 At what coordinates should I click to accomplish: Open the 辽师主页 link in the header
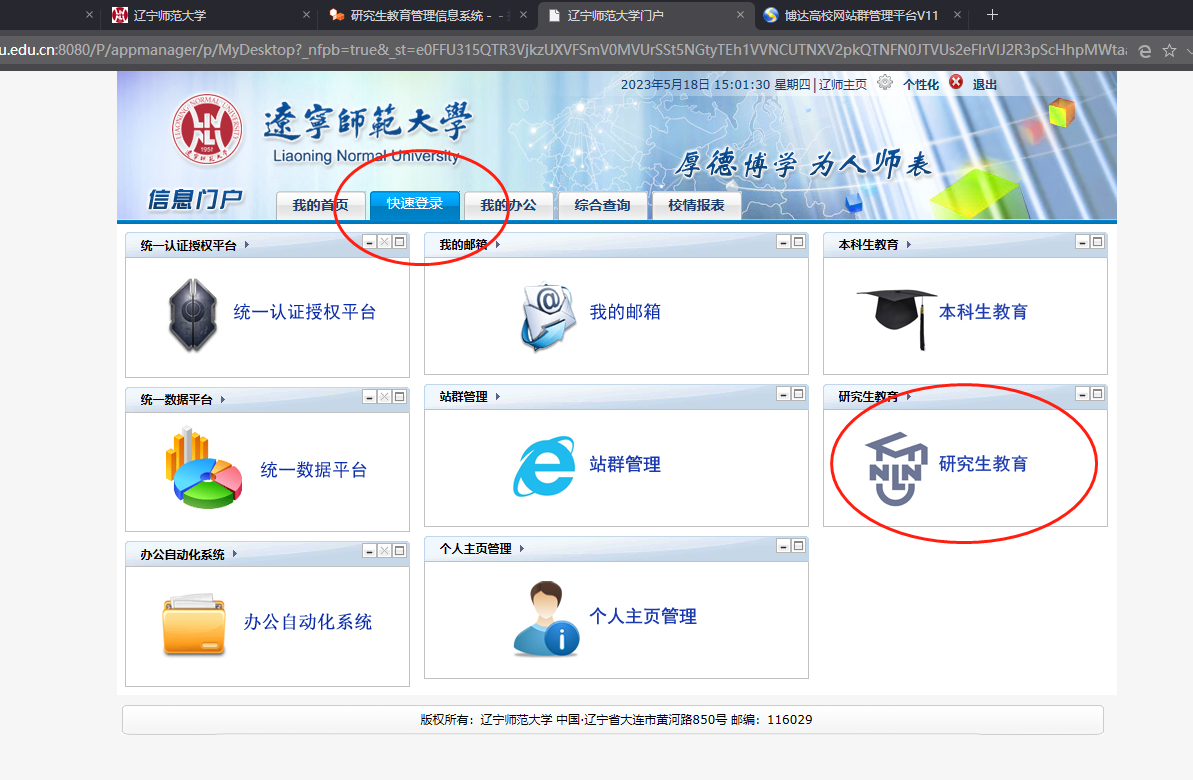click(x=843, y=84)
